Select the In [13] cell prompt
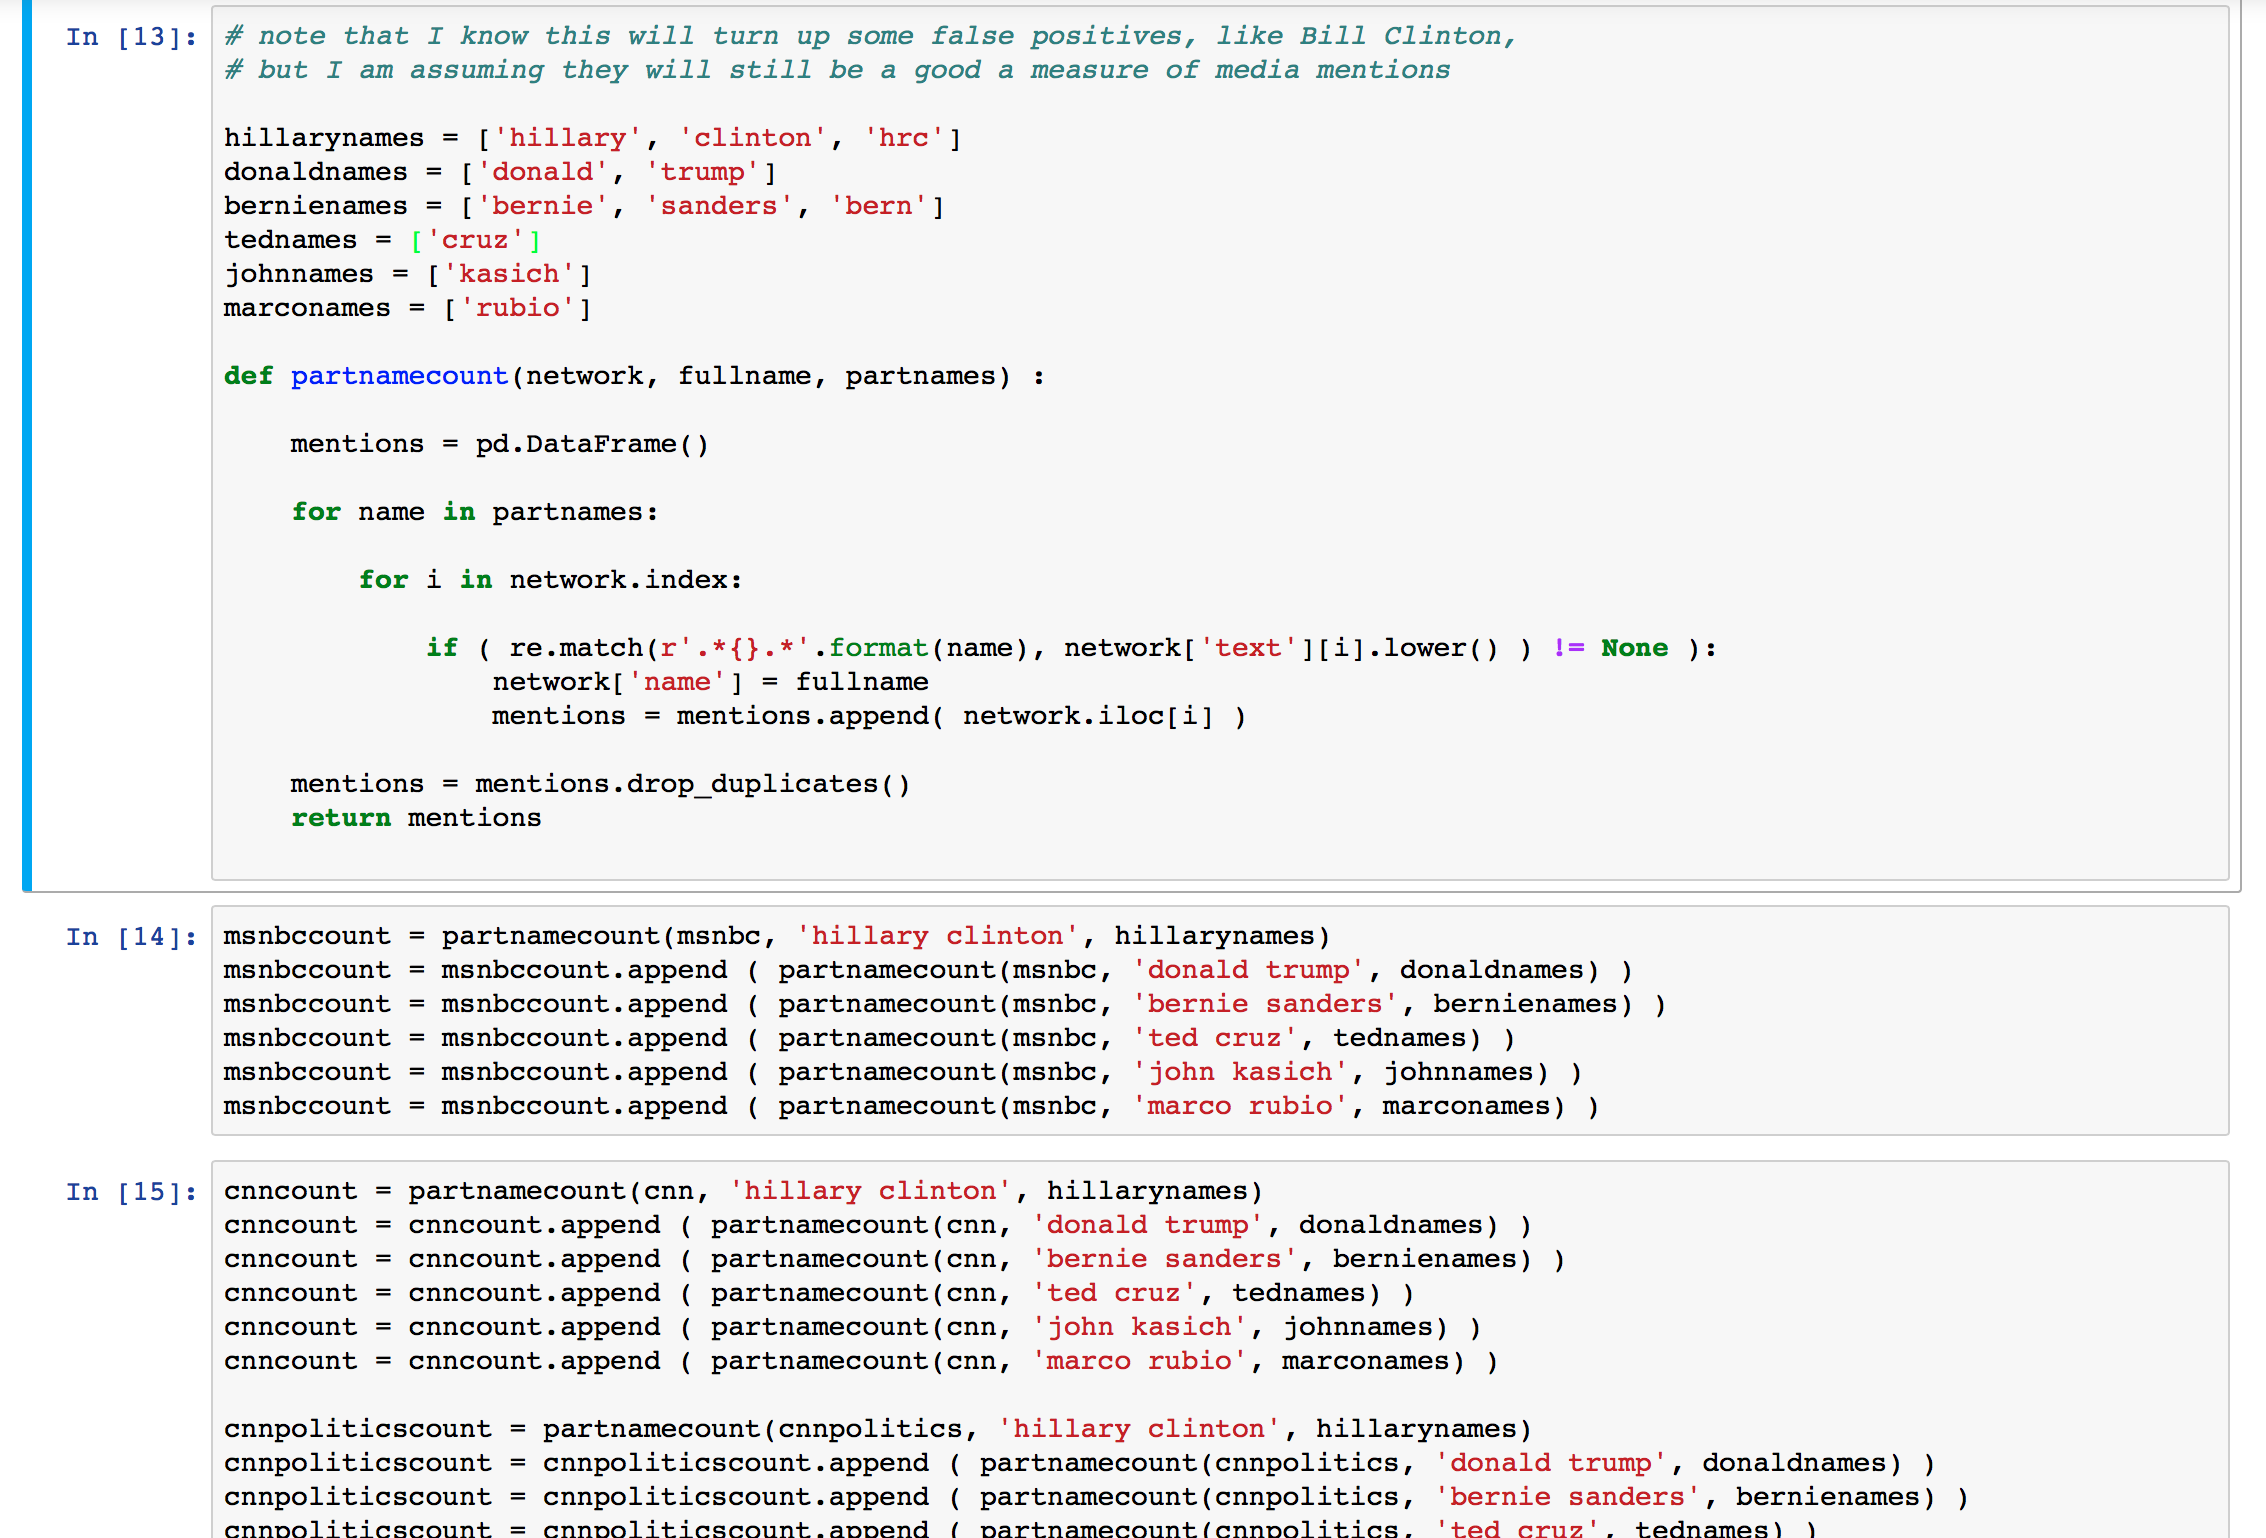Viewport: 2266px width, 1538px height. tap(131, 37)
